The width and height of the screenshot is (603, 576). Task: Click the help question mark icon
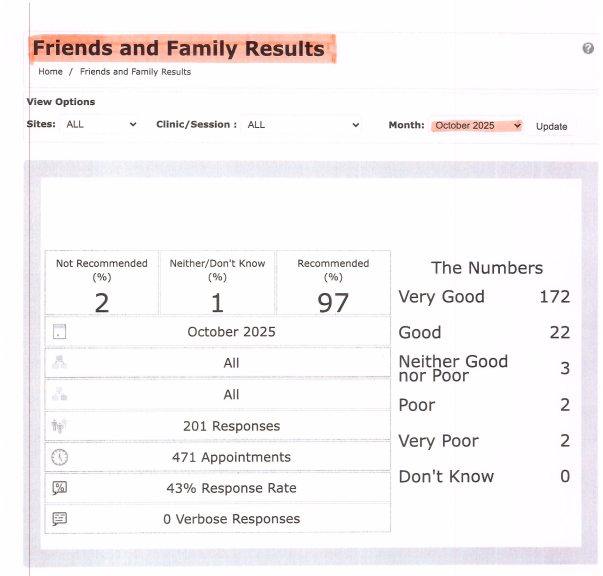tap(588, 49)
